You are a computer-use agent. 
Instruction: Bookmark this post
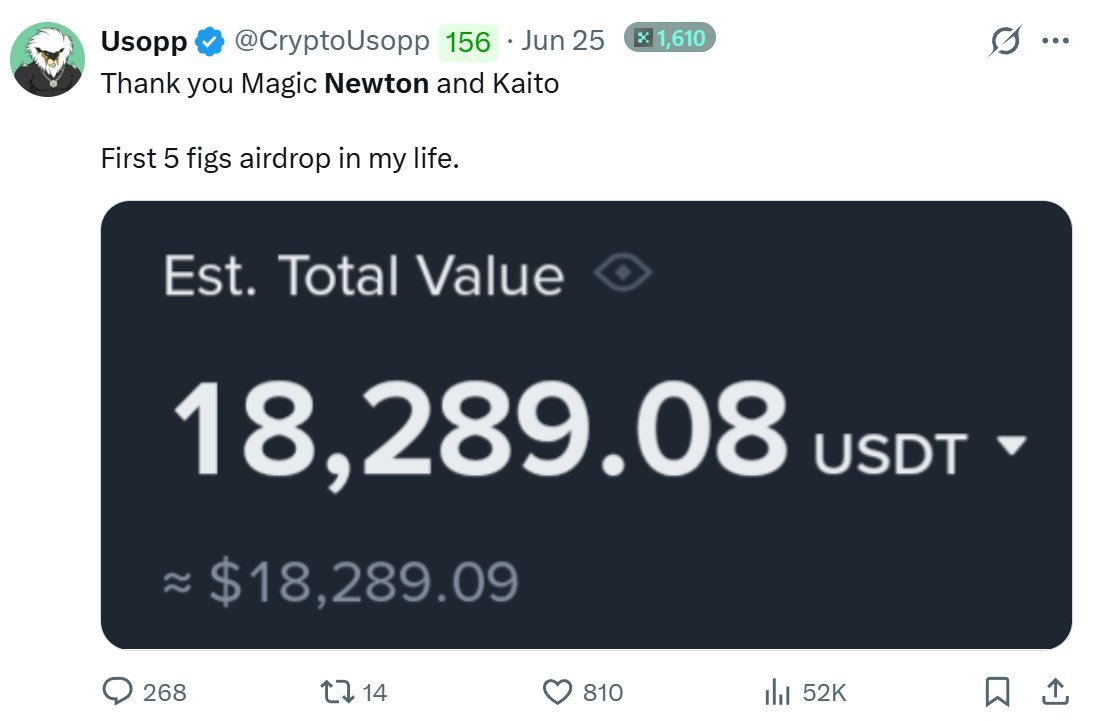(x=997, y=691)
